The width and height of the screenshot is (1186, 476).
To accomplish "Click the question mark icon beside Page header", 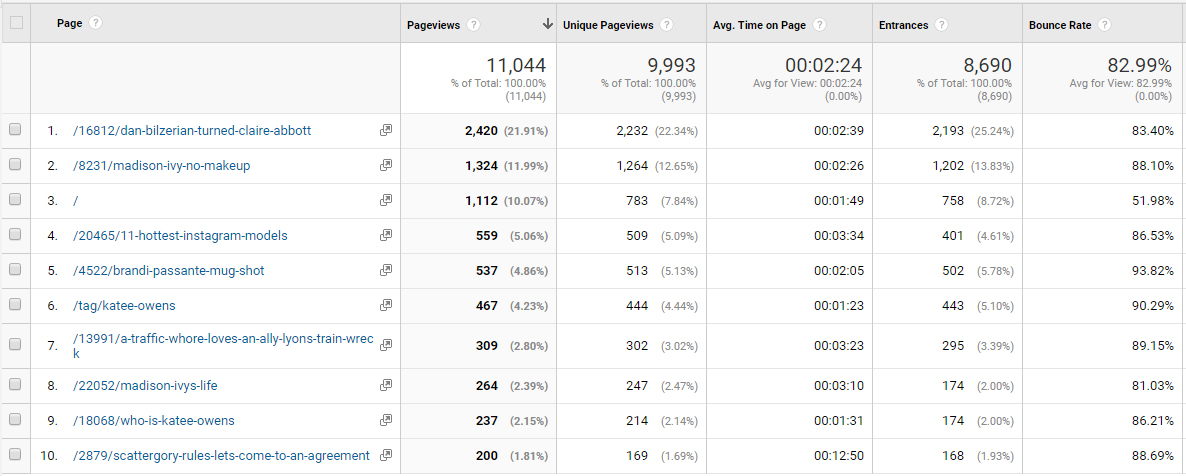I will pyautogui.click(x=96, y=23).
